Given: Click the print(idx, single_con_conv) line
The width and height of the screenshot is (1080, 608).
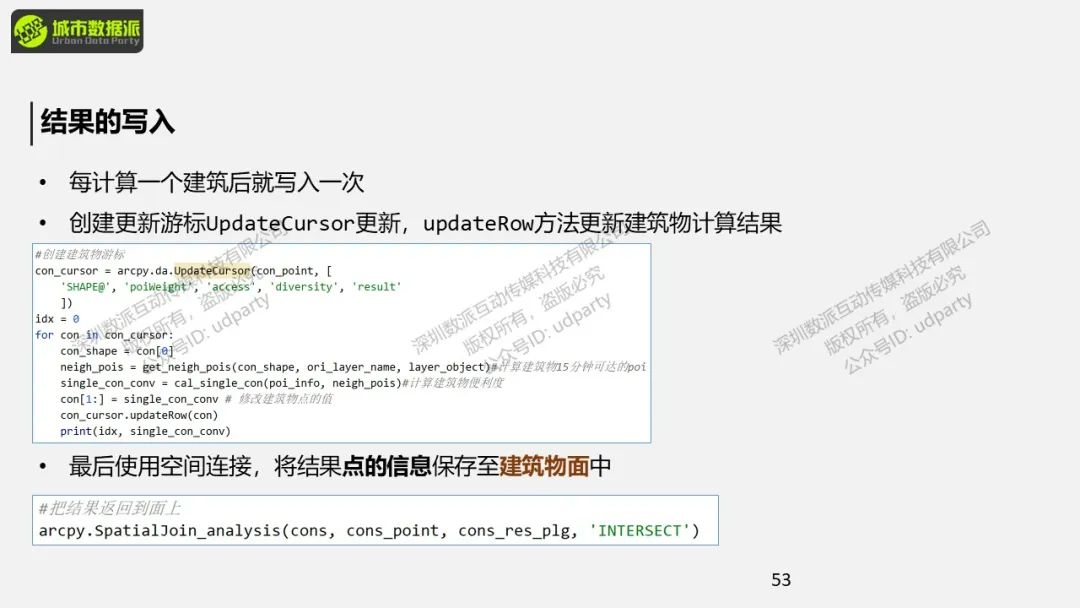Looking at the screenshot, I should (145, 431).
